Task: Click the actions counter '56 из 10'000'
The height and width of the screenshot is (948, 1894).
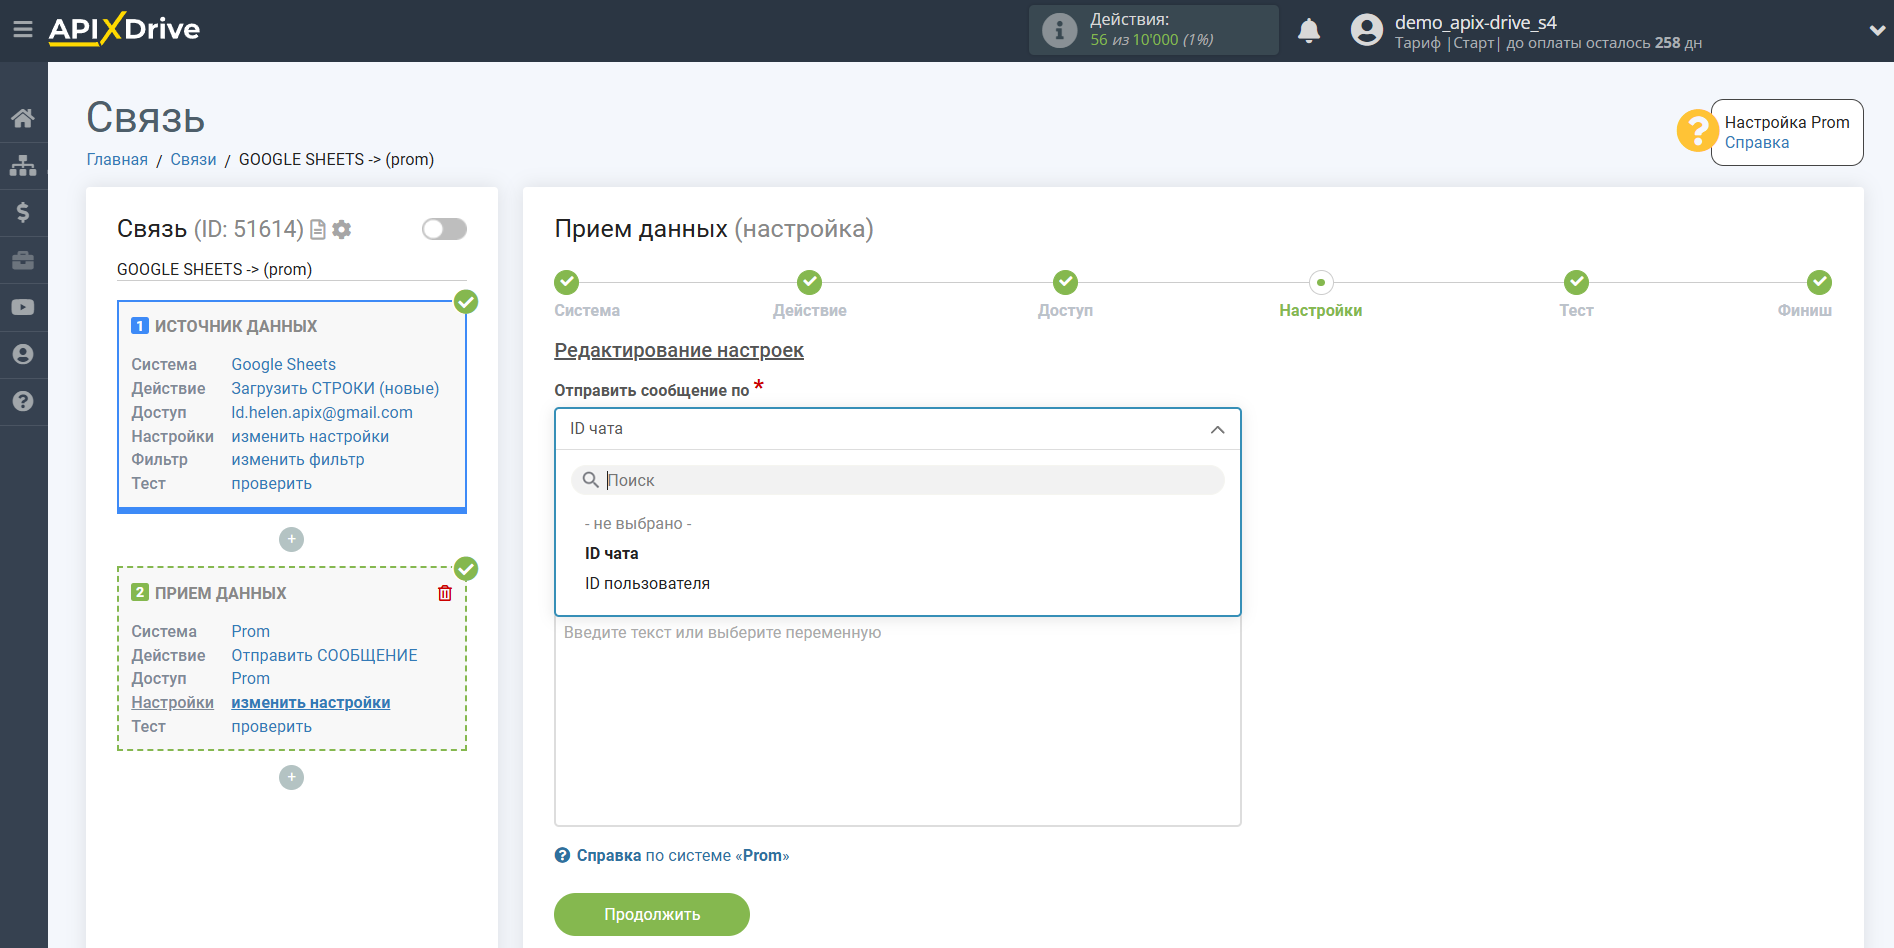Action: point(1151,40)
